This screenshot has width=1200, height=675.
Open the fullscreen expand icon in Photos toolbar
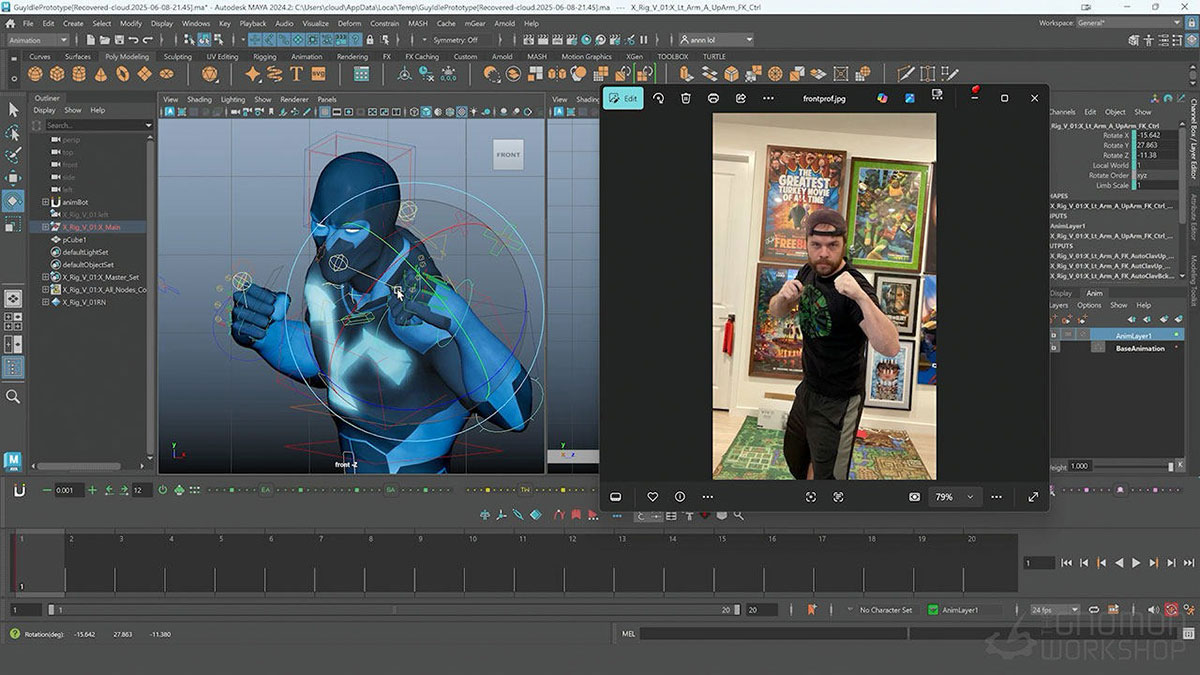click(1033, 497)
